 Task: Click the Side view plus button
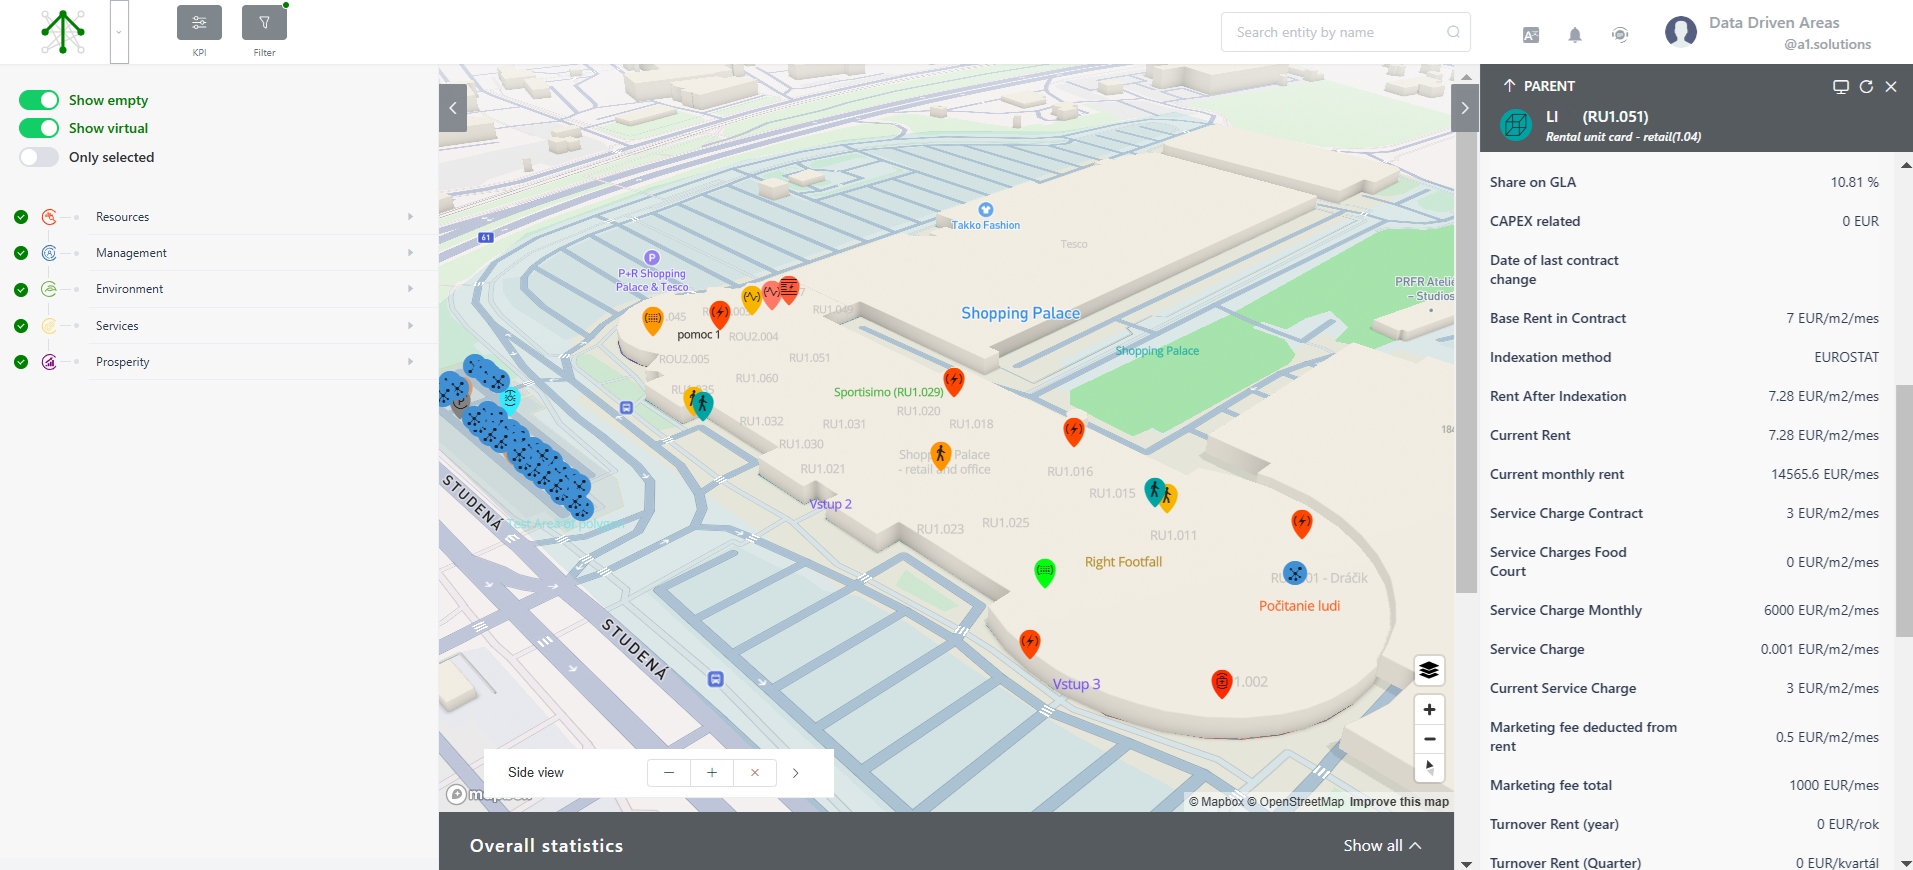click(712, 773)
